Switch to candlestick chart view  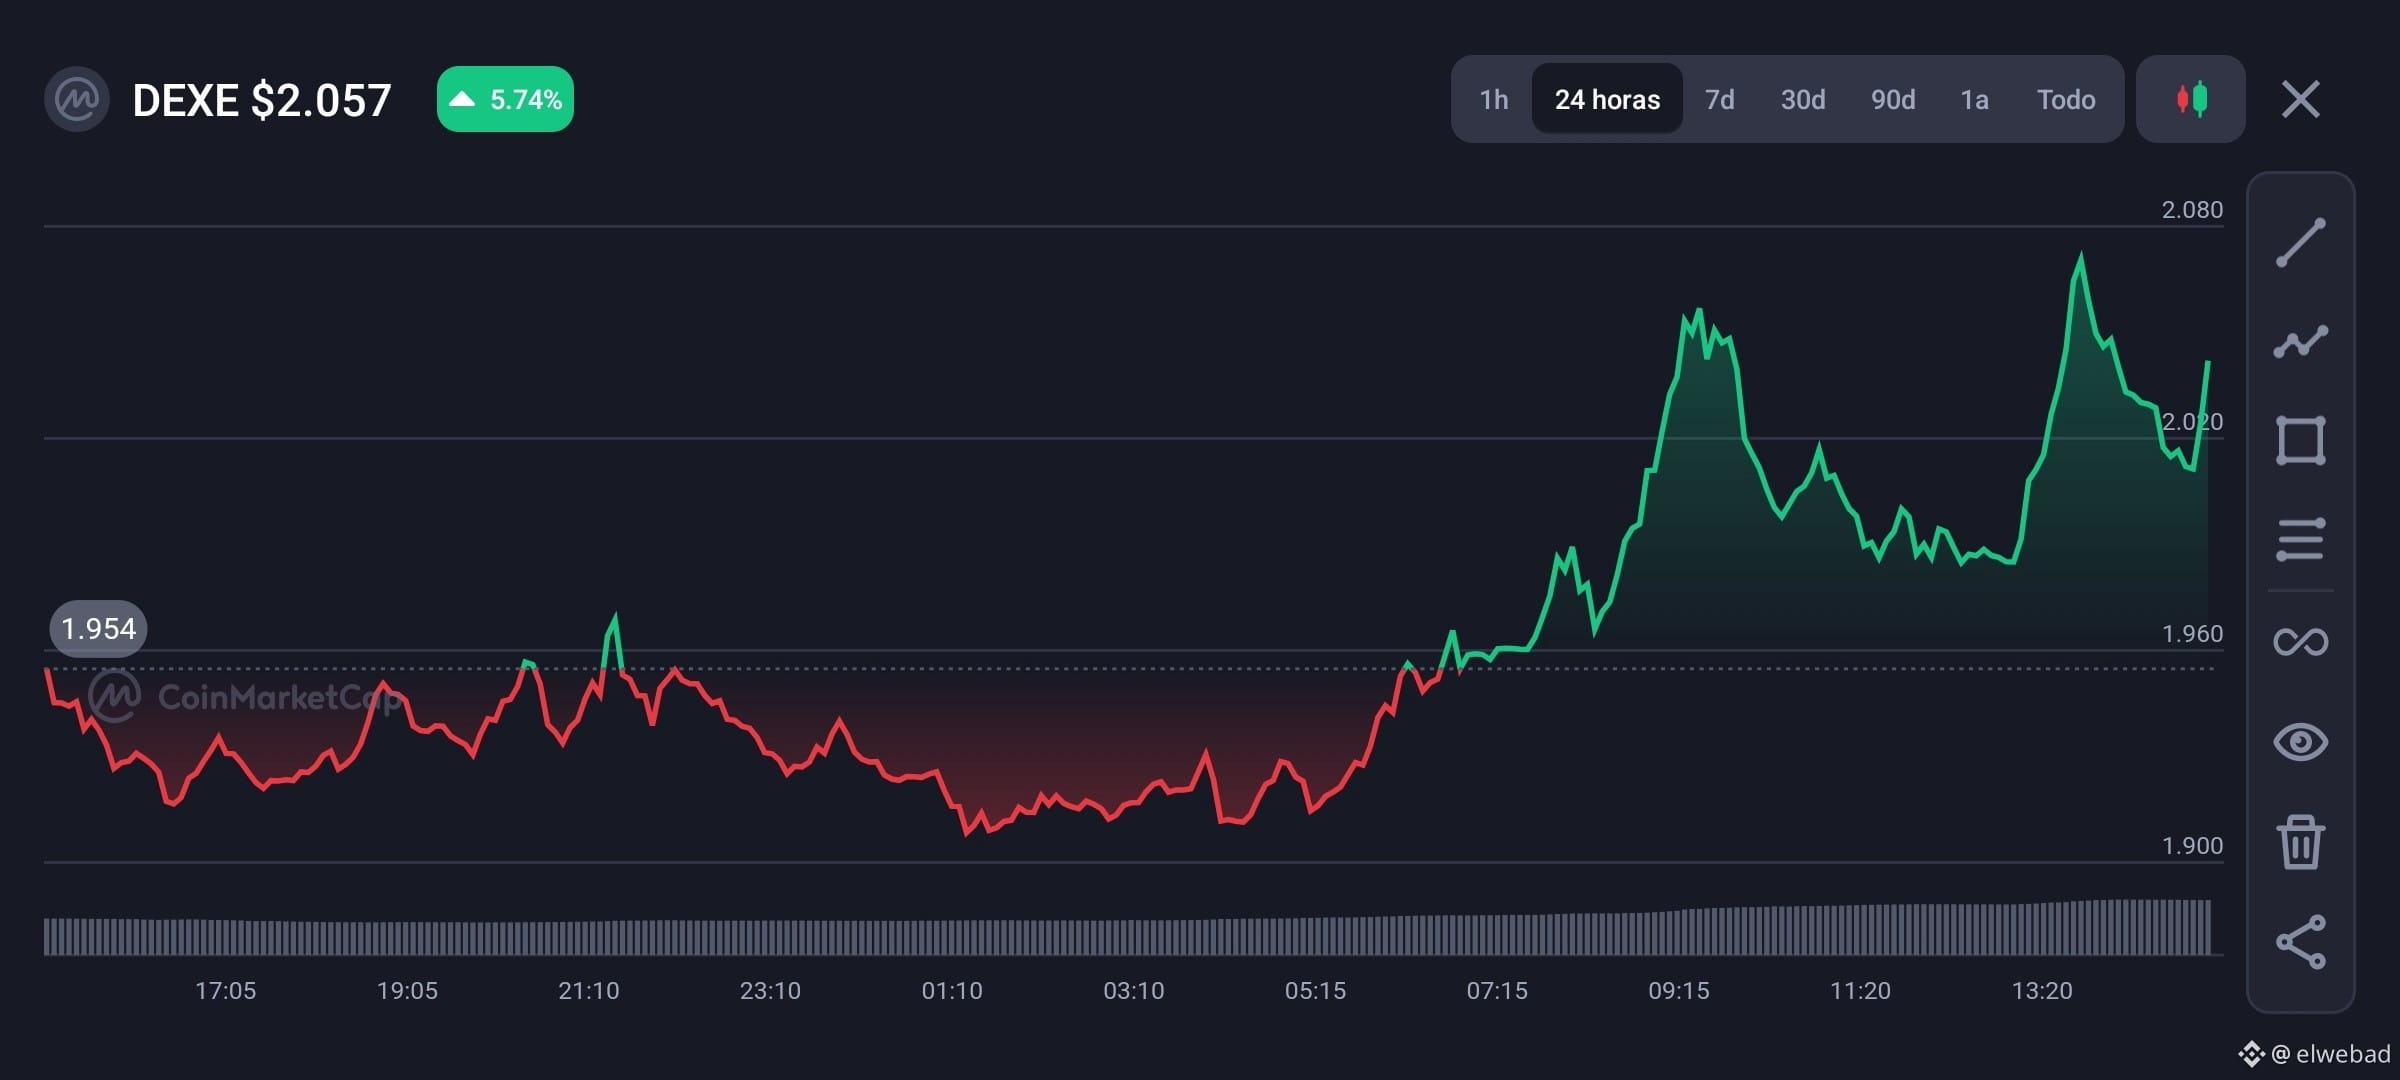pos(2191,99)
